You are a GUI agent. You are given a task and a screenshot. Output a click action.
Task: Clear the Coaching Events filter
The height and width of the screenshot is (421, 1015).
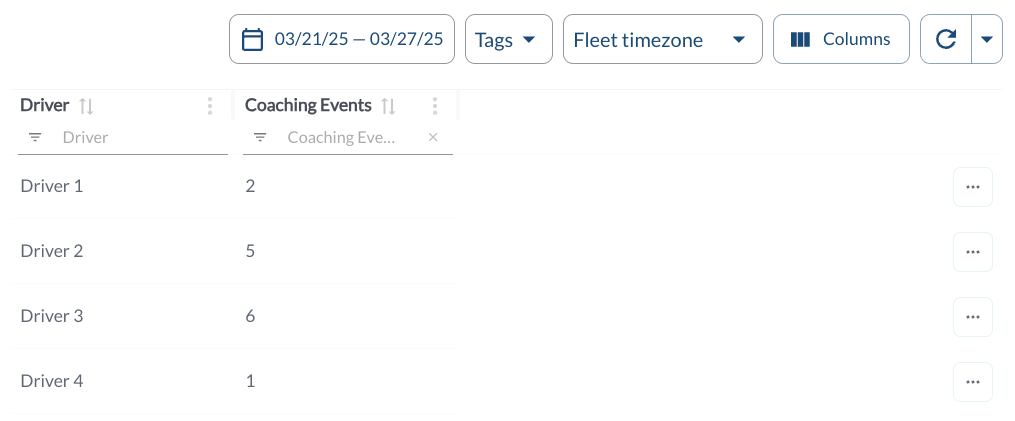433,138
